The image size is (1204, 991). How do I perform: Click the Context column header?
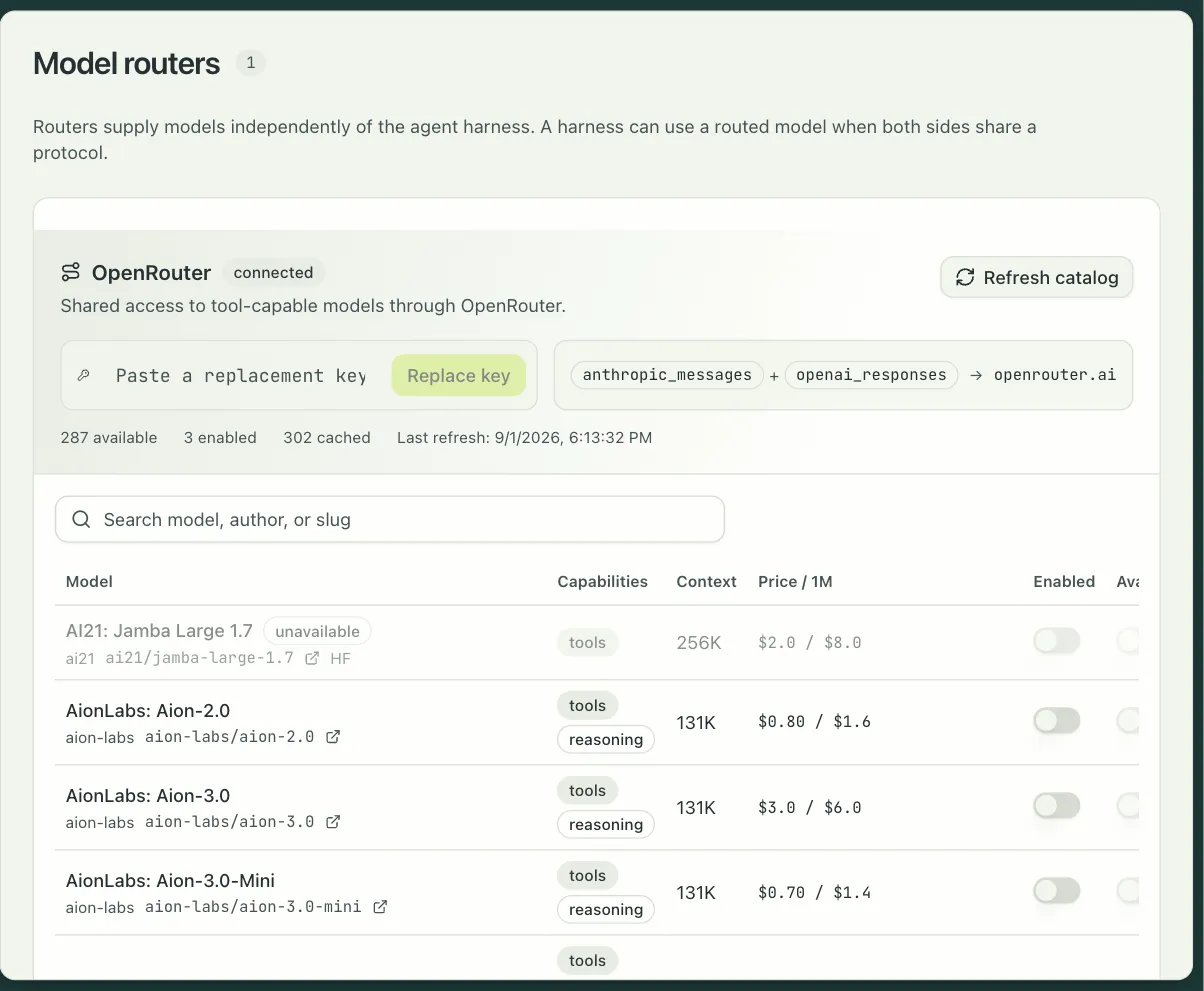click(706, 581)
